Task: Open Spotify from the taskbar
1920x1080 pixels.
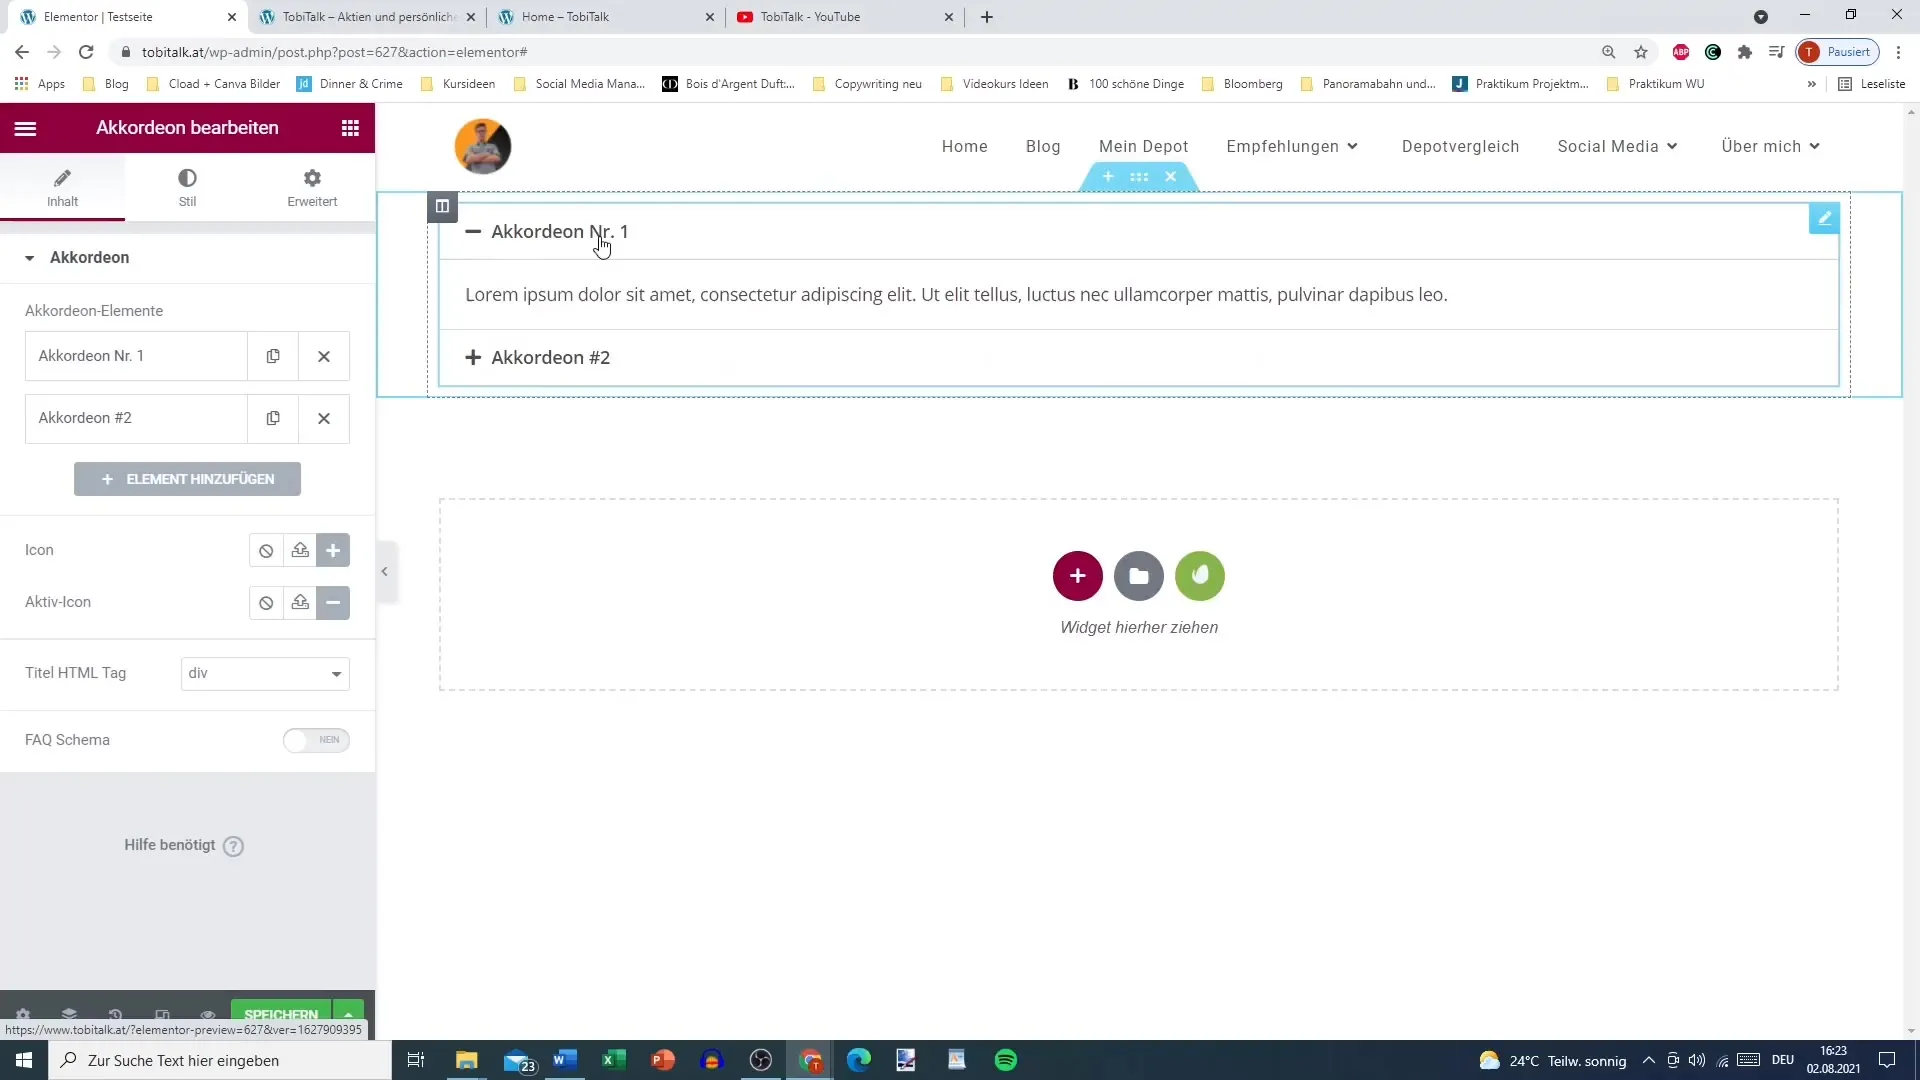Action: (x=1005, y=1060)
